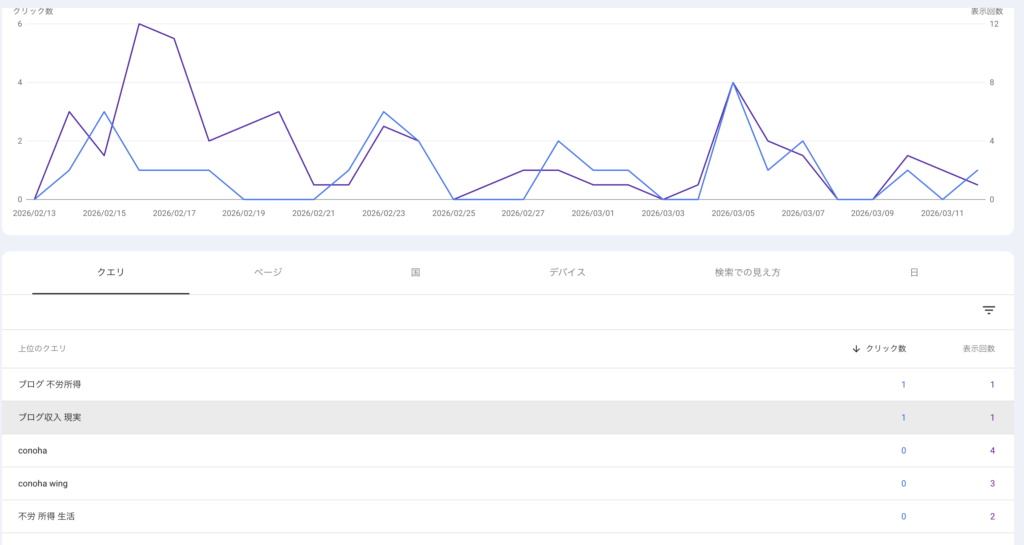Select the デバイス tab
The width and height of the screenshot is (1024, 545).
tap(567, 272)
